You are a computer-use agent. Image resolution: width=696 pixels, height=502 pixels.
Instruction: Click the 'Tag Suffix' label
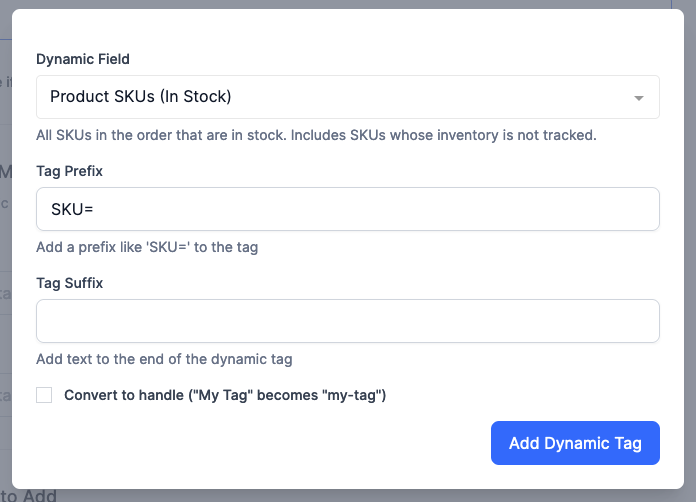[70, 283]
